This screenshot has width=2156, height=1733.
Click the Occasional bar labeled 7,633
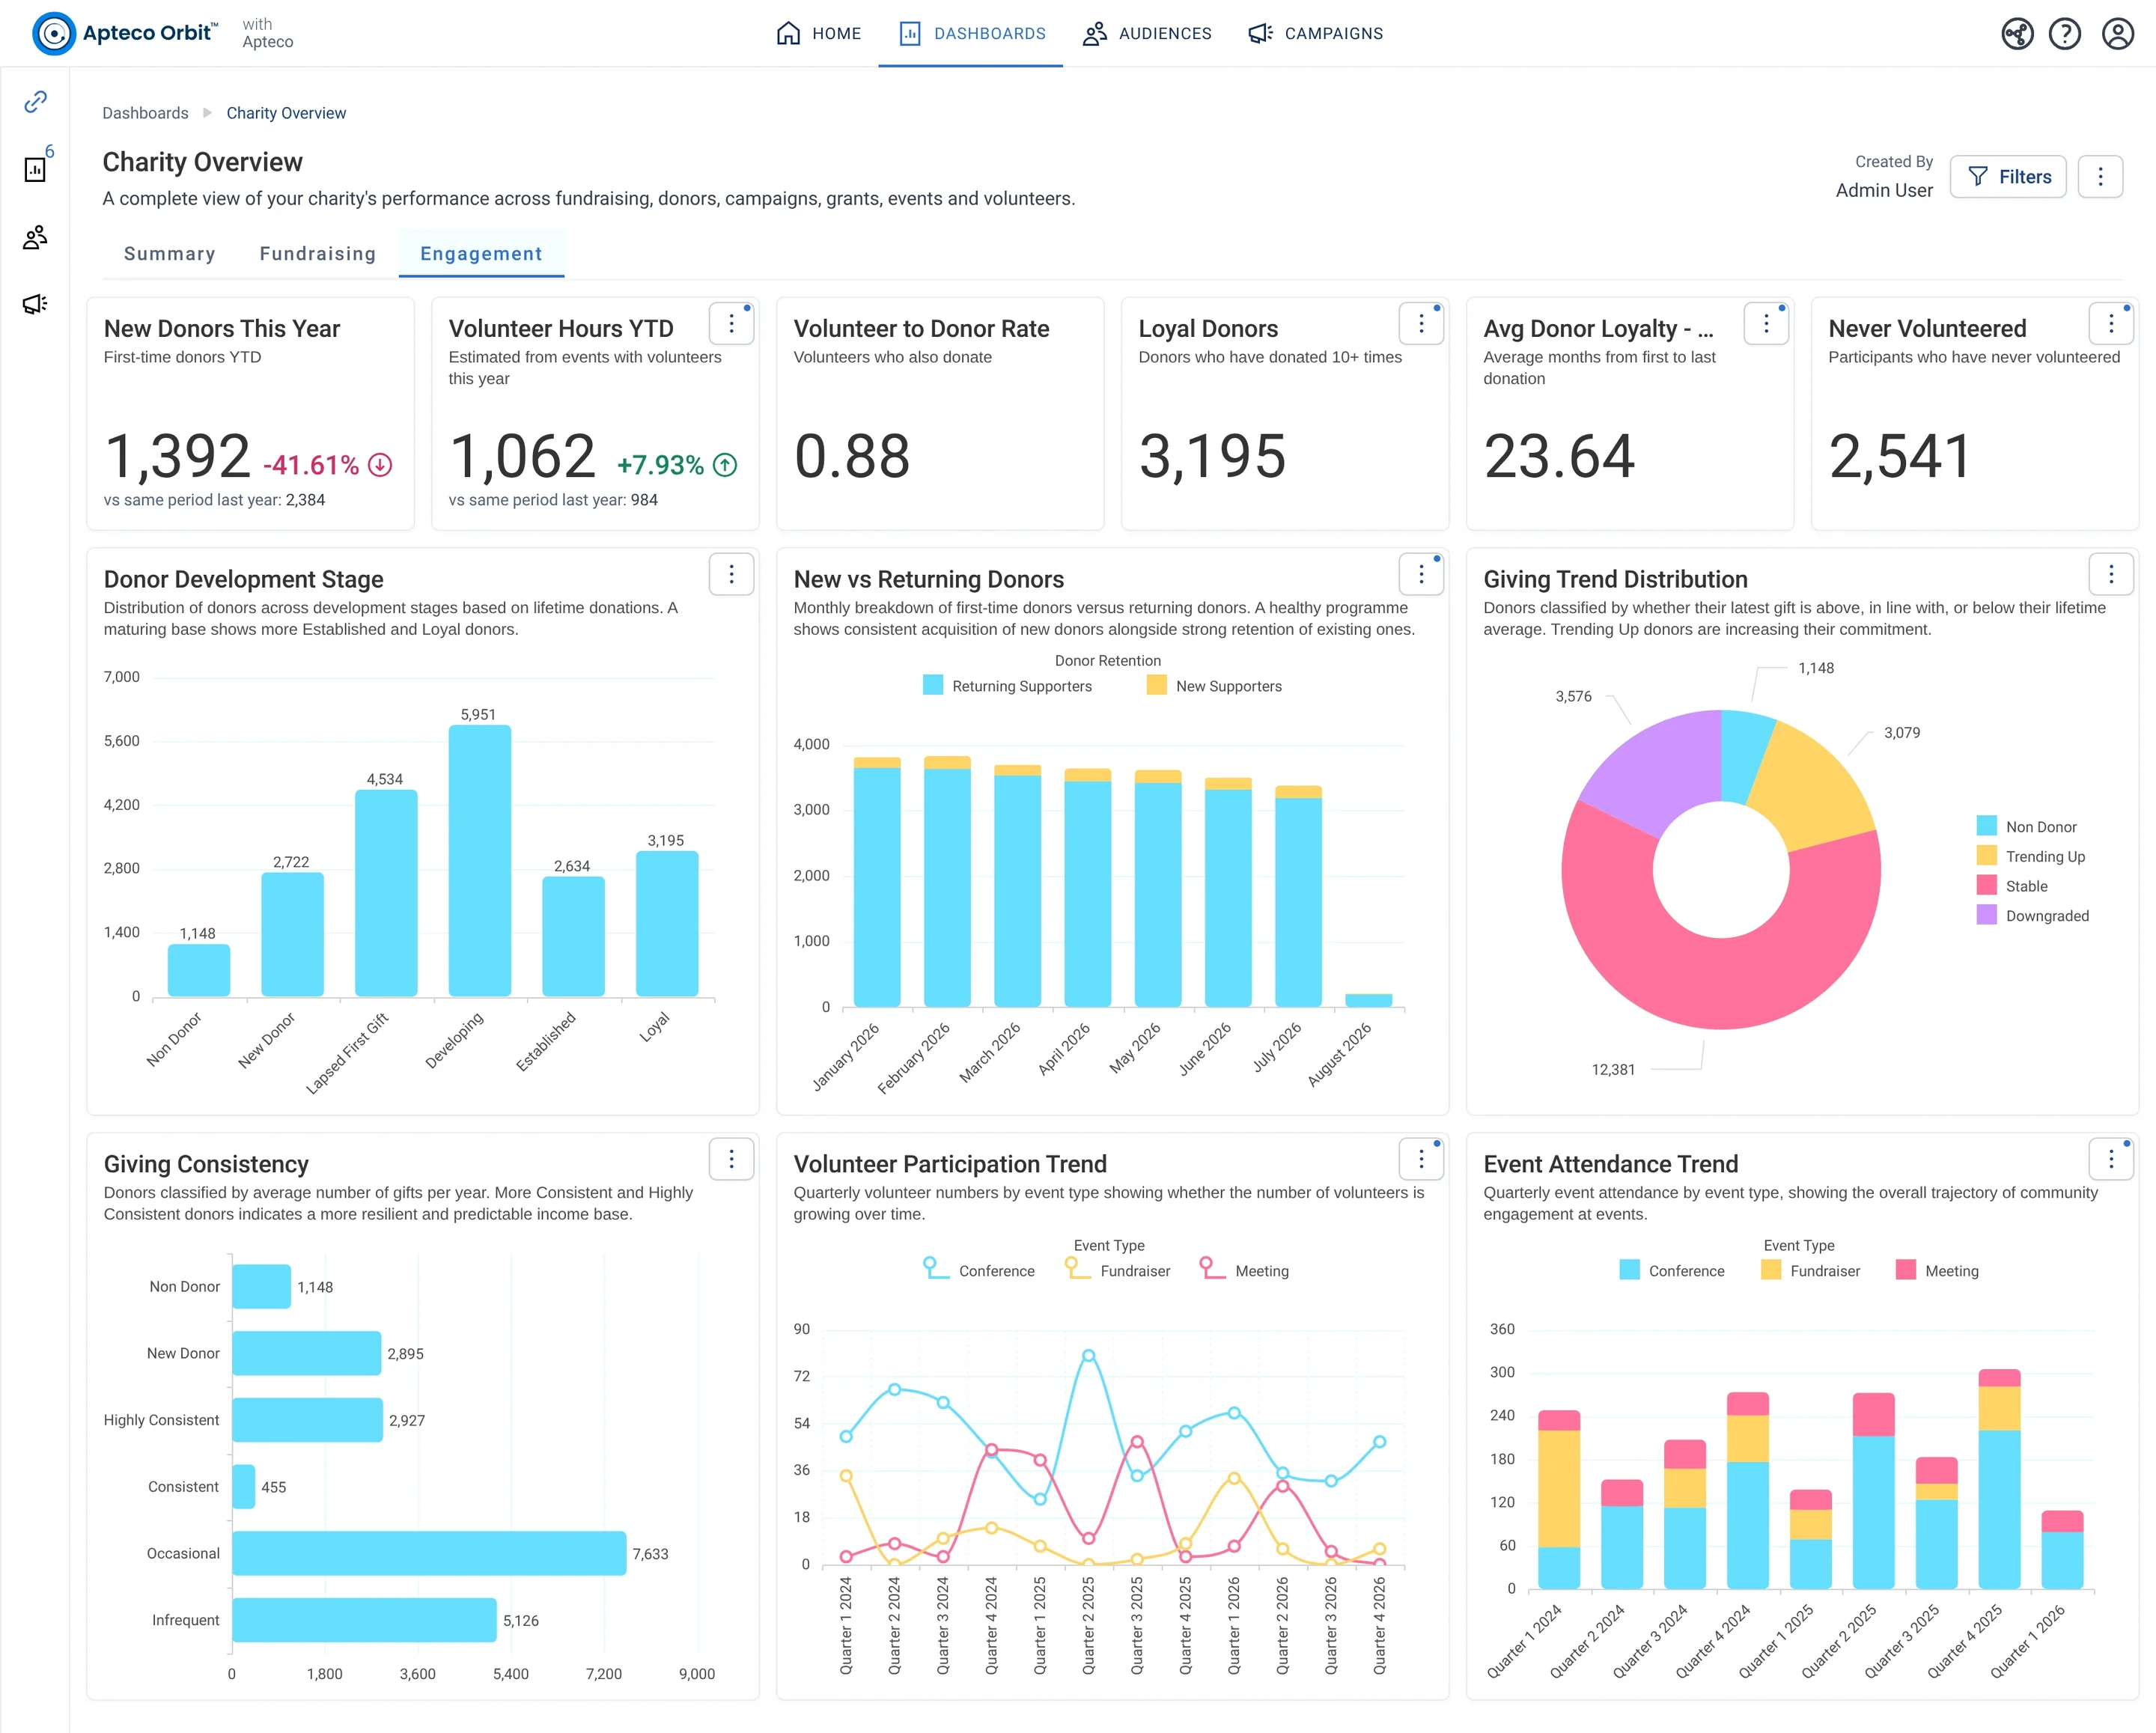coord(429,1553)
